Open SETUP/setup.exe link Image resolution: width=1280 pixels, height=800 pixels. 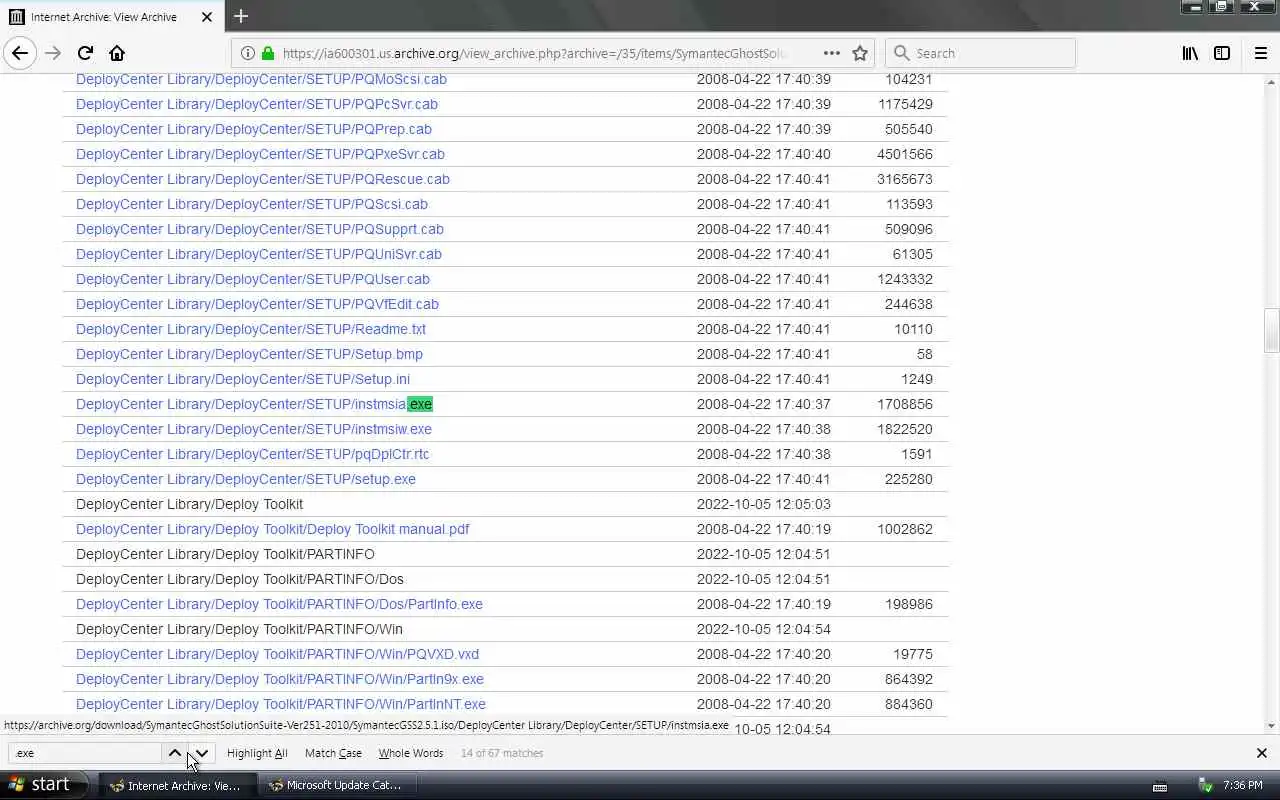coord(246,479)
